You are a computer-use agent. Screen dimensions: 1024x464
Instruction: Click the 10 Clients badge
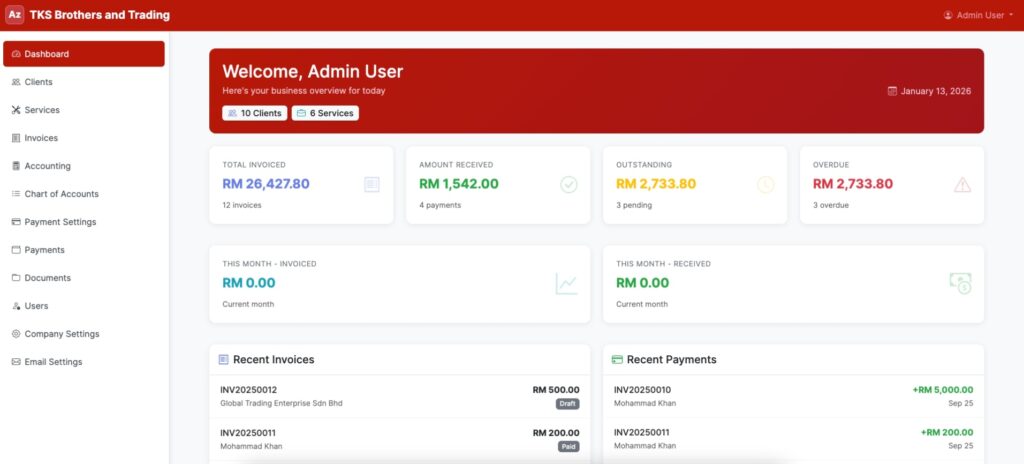254,113
